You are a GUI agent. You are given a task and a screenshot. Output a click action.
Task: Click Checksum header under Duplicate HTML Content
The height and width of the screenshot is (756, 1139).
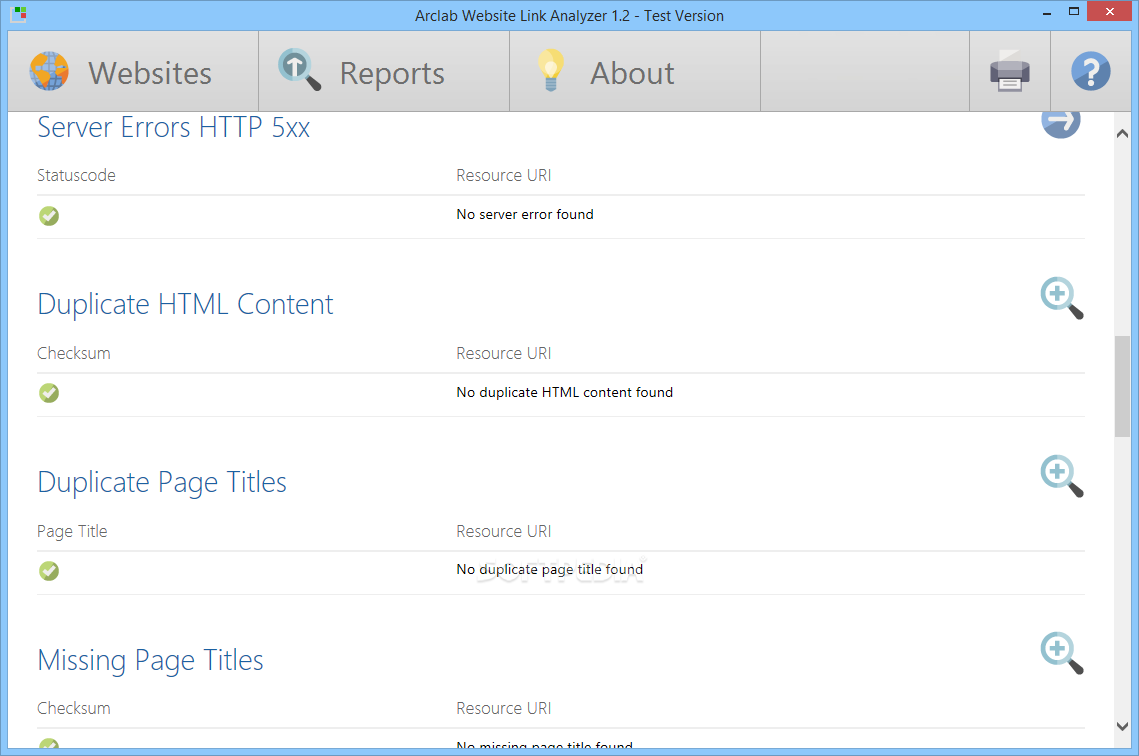[x=73, y=353]
